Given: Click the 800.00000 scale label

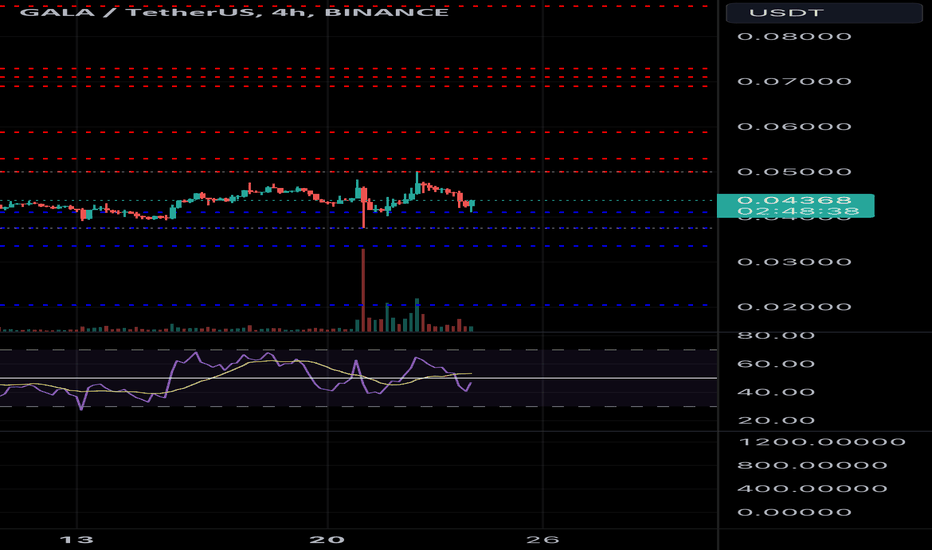Looking at the screenshot, I should pos(812,466).
